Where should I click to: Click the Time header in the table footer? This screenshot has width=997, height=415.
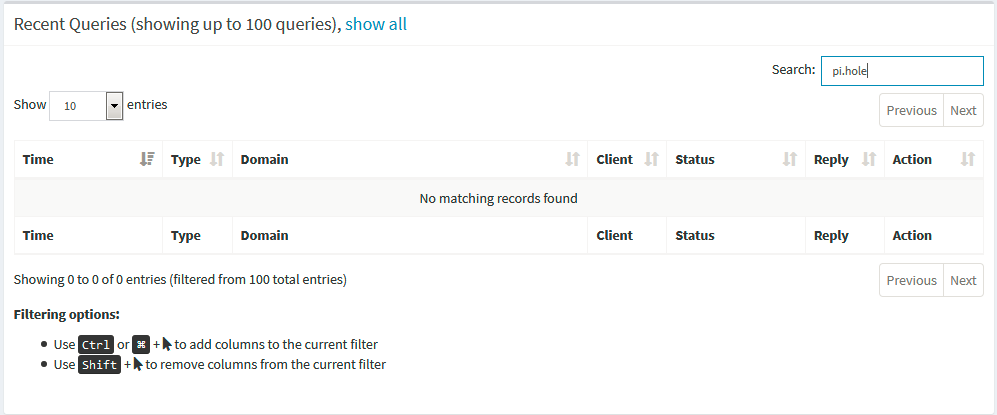(x=38, y=235)
